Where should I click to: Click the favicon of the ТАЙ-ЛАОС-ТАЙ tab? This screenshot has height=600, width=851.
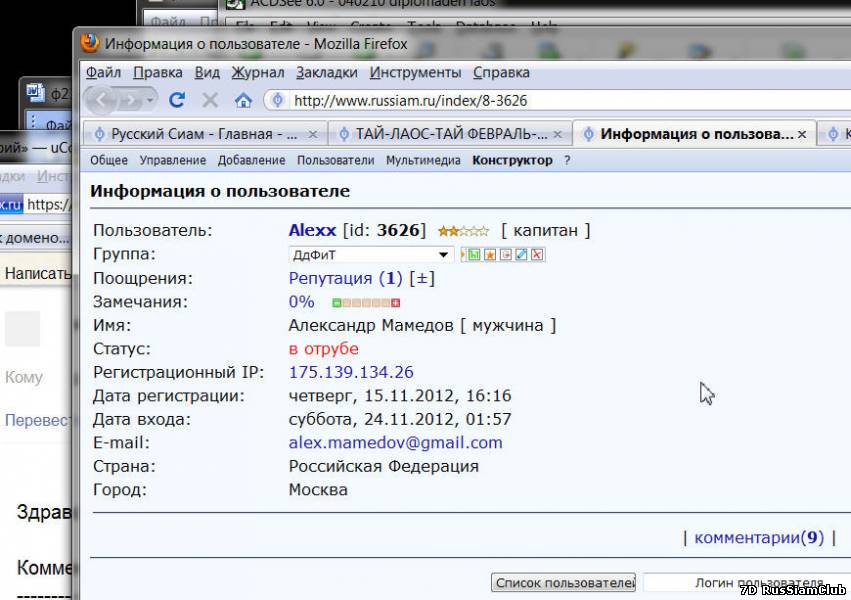tap(344, 134)
